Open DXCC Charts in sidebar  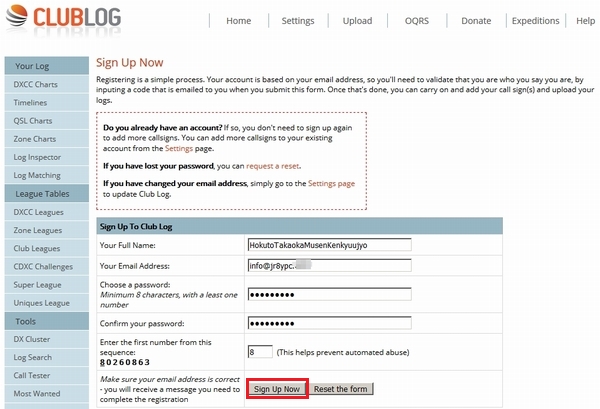[47, 85]
